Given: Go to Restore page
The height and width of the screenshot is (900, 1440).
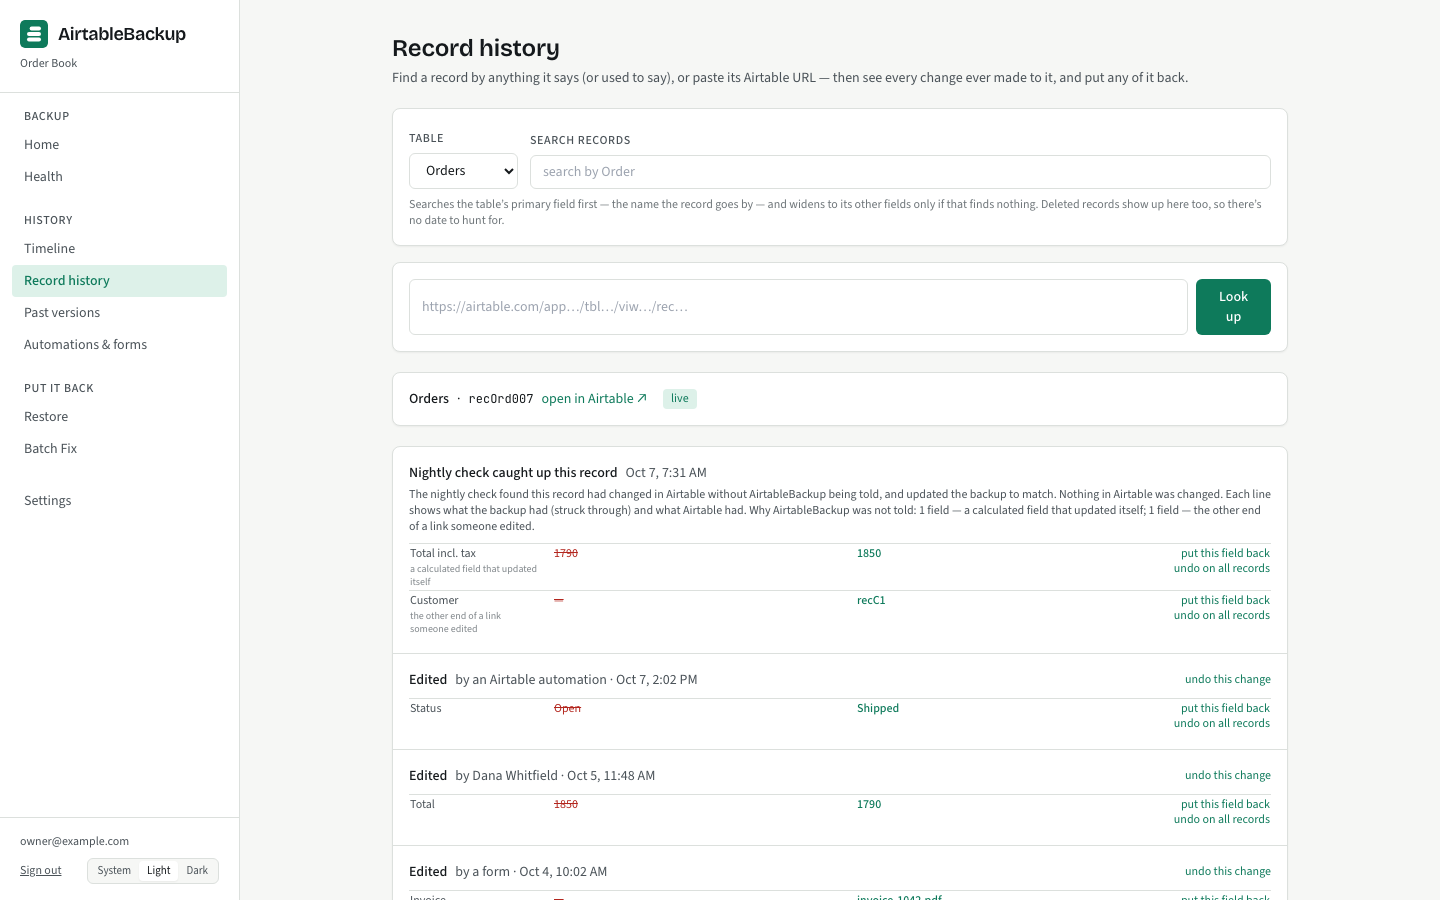Looking at the screenshot, I should point(119,417).
